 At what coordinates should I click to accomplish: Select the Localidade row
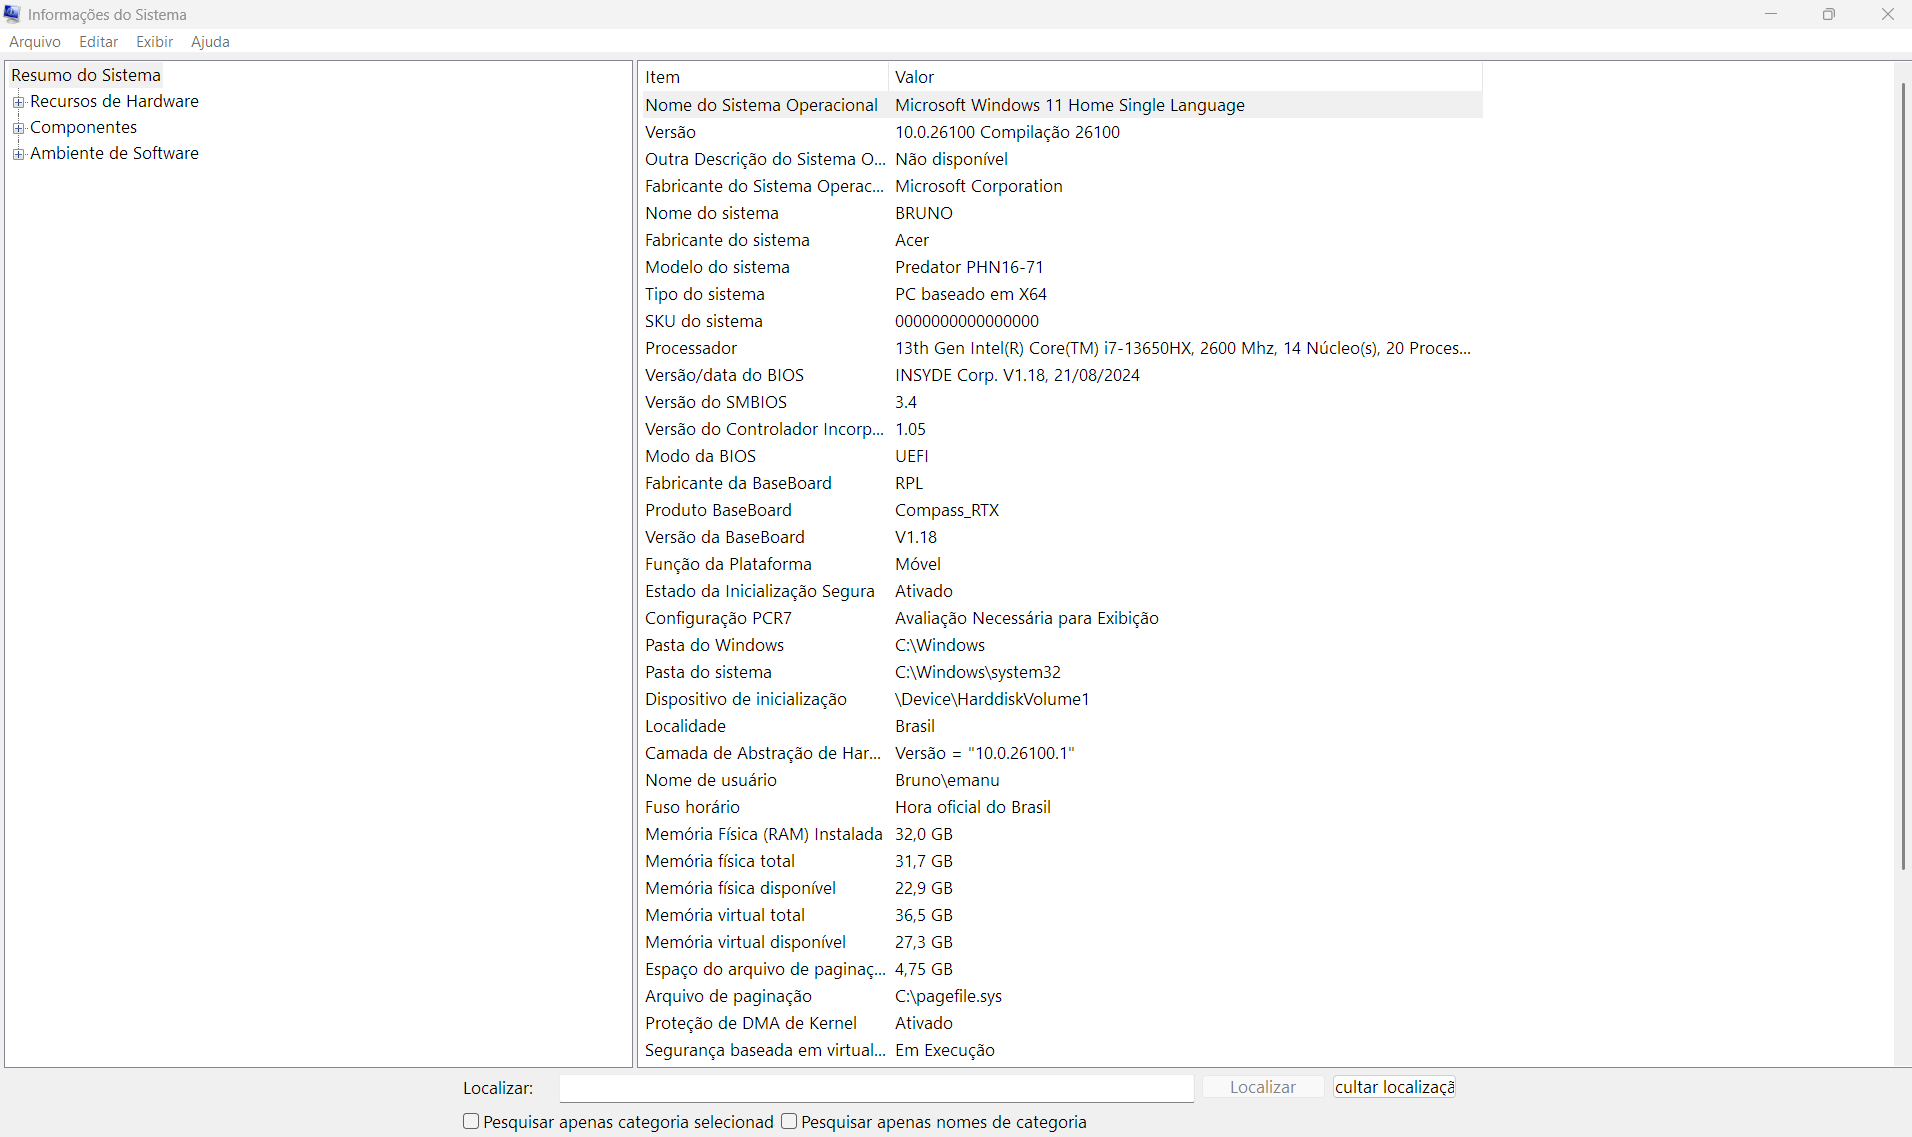pos(1061,726)
